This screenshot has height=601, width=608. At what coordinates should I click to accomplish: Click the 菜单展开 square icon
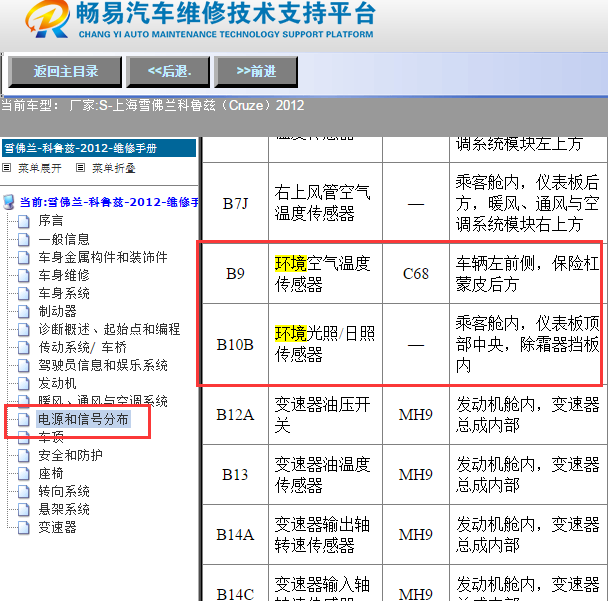click(x=6, y=168)
